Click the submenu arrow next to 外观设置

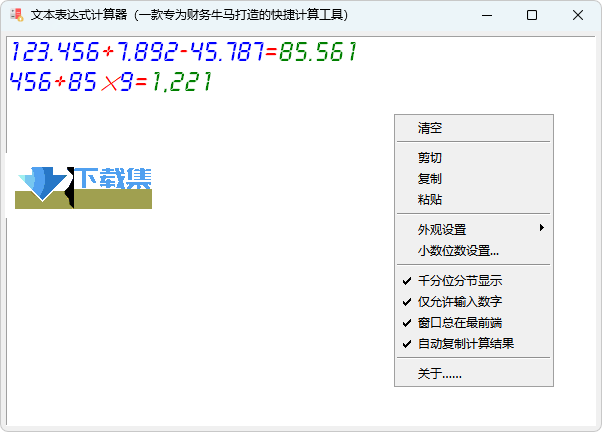[542, 228]
